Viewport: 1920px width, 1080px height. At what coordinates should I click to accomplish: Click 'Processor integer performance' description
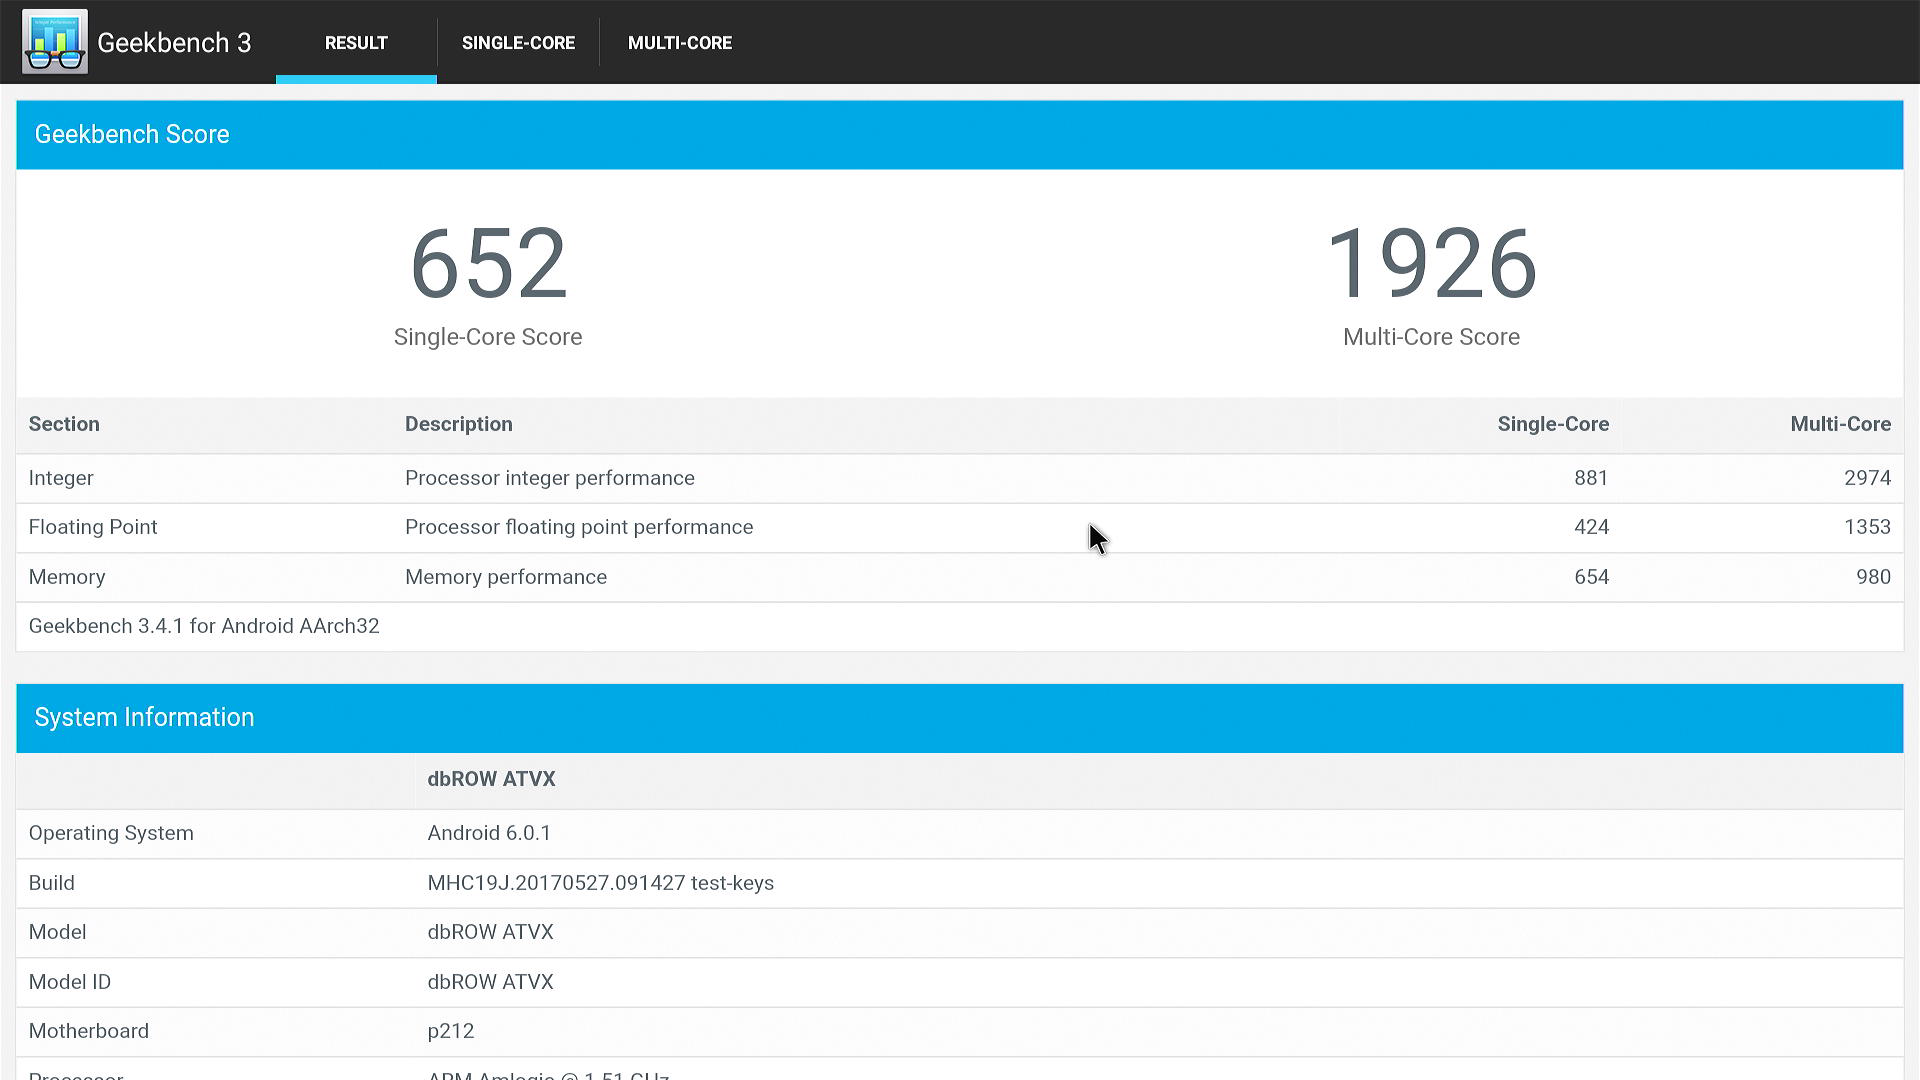point(550,478)
